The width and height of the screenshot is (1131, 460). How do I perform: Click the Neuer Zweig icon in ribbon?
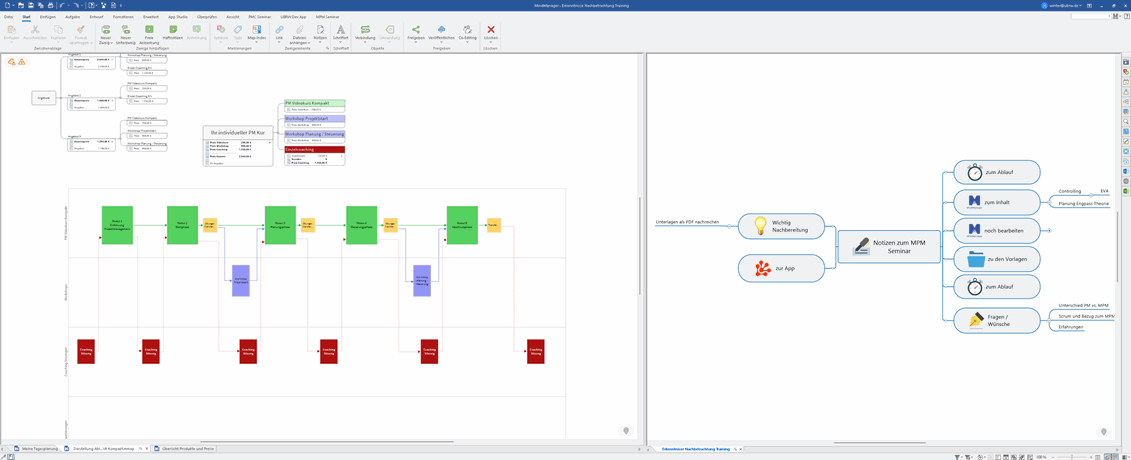tap(105, 33)
